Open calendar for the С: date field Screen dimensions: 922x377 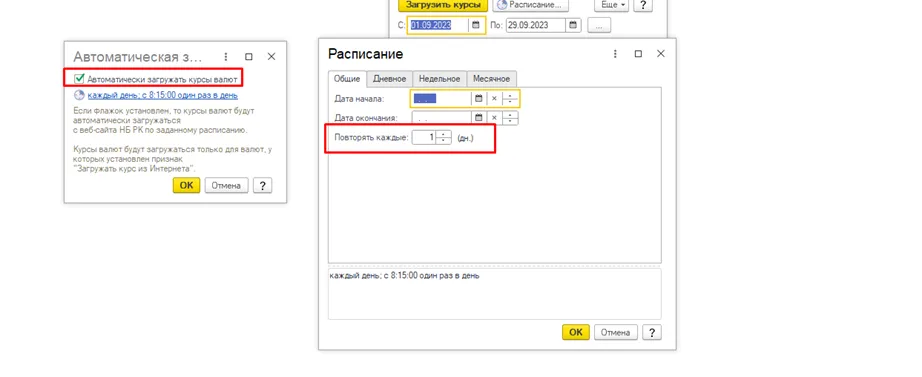[476, 25]
